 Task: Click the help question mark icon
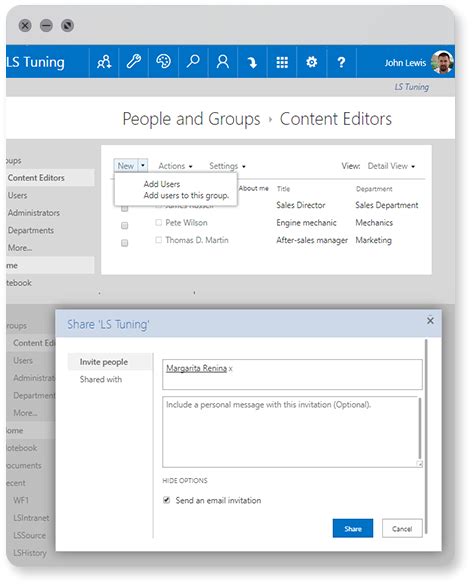coord(341,62)
